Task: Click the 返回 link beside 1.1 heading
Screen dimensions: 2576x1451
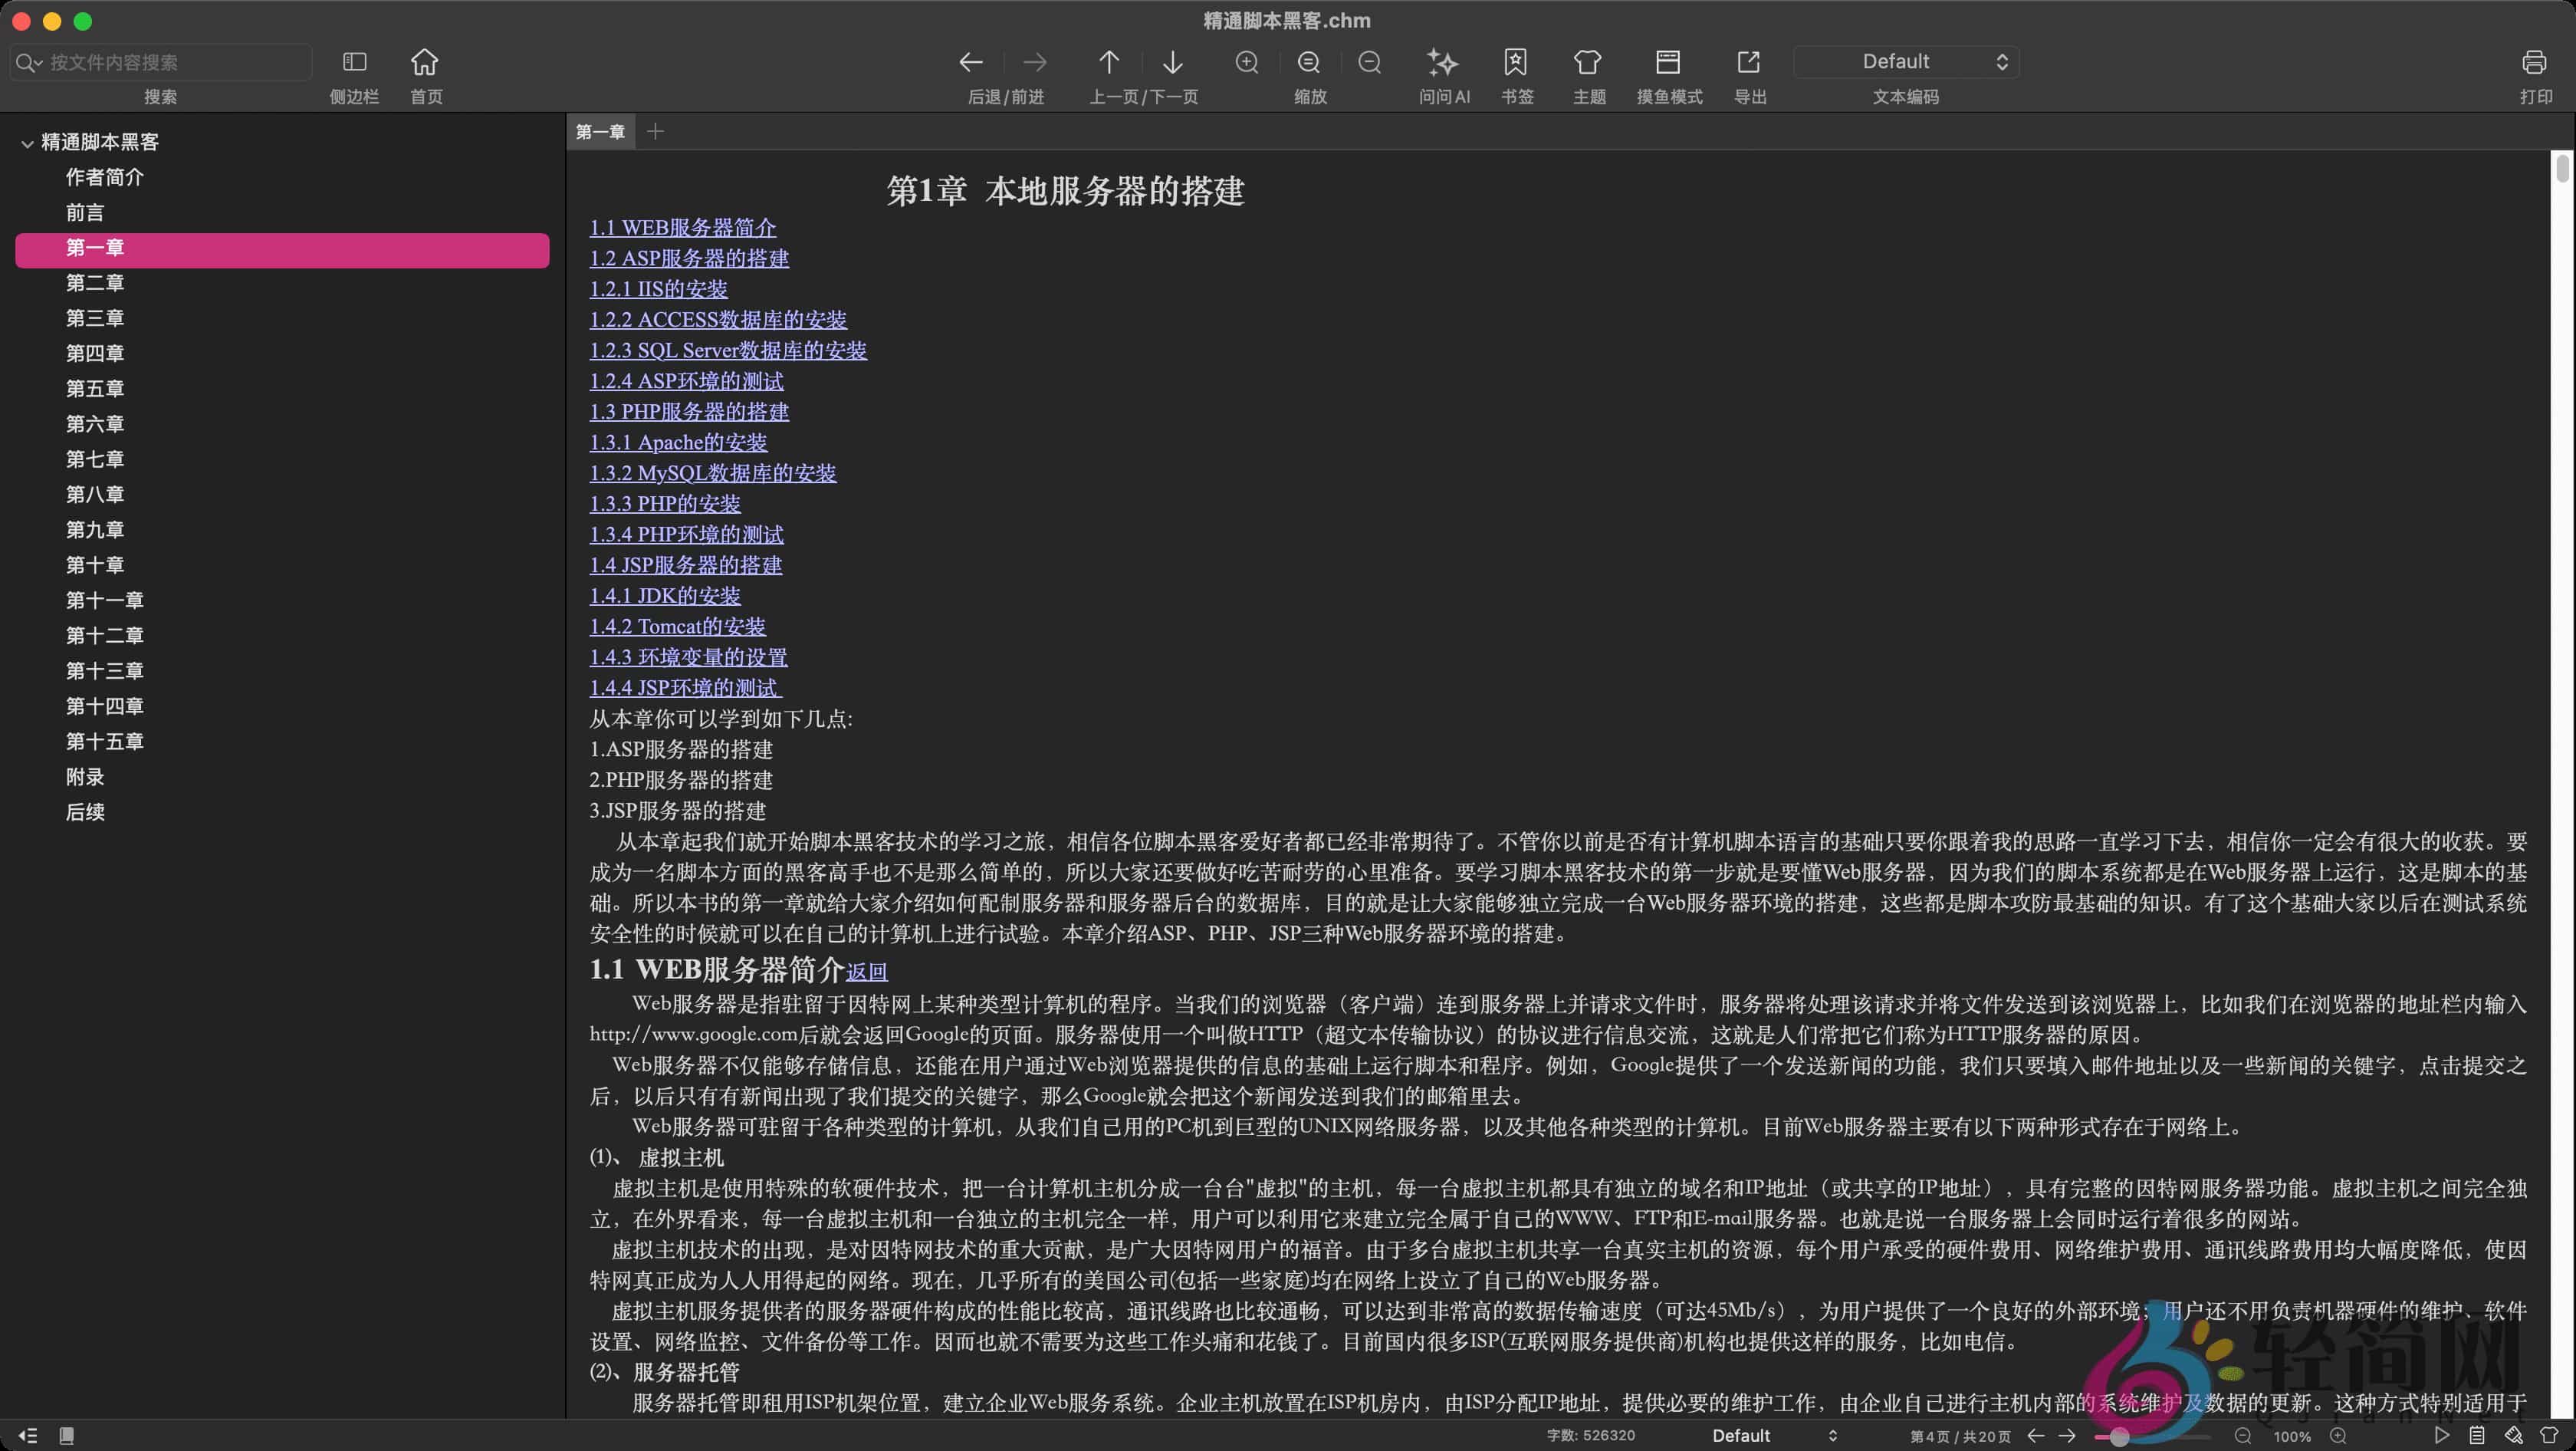Action: click(866, 971)
